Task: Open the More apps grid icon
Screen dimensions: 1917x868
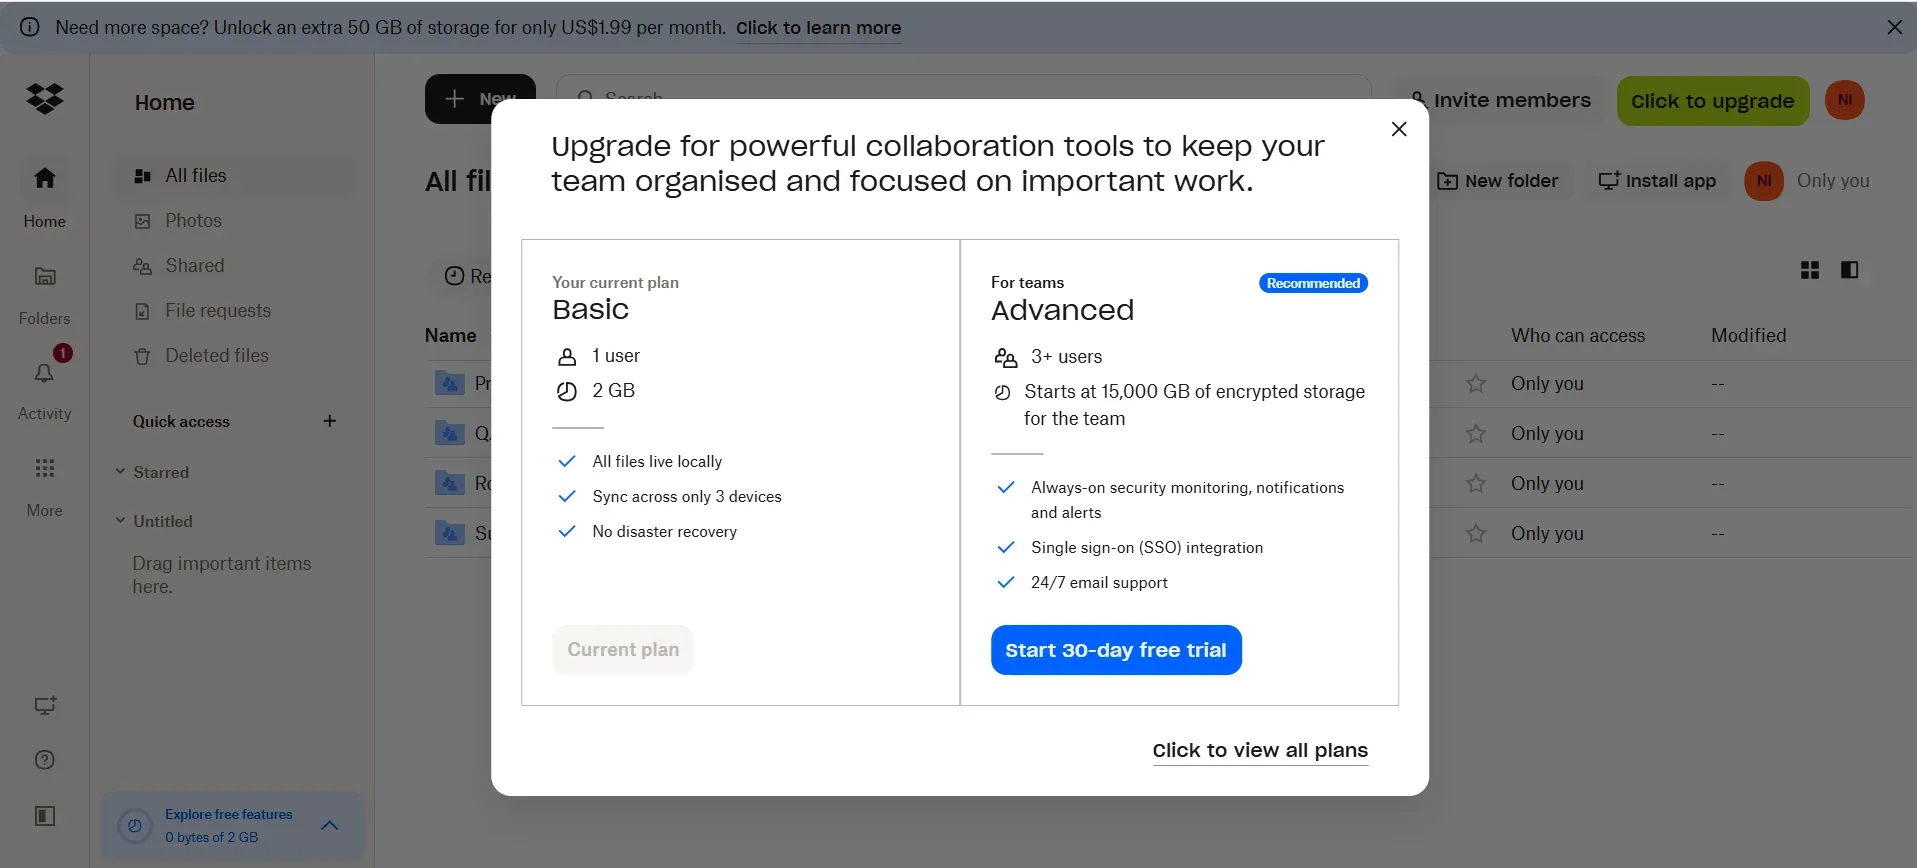Action: point(45,468)
